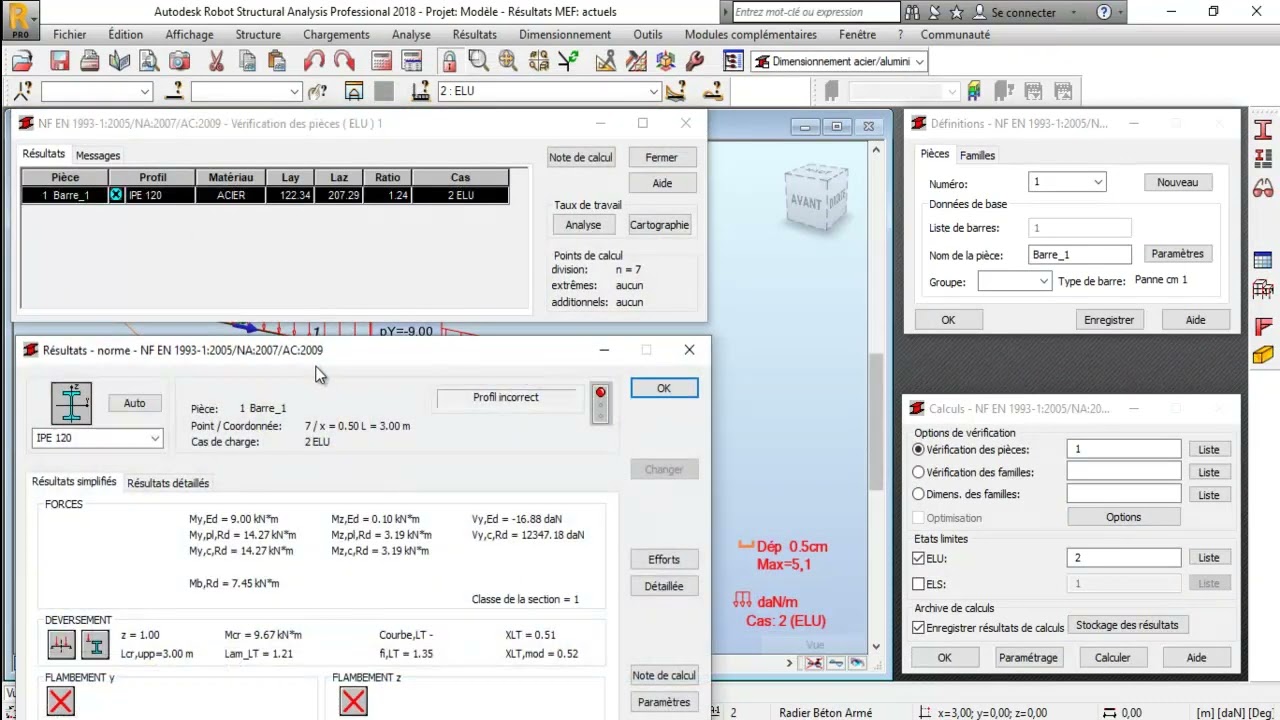Click the Stockage des résultats button
Viewport: 1280px width, 720px height.
coord(1127,625)
